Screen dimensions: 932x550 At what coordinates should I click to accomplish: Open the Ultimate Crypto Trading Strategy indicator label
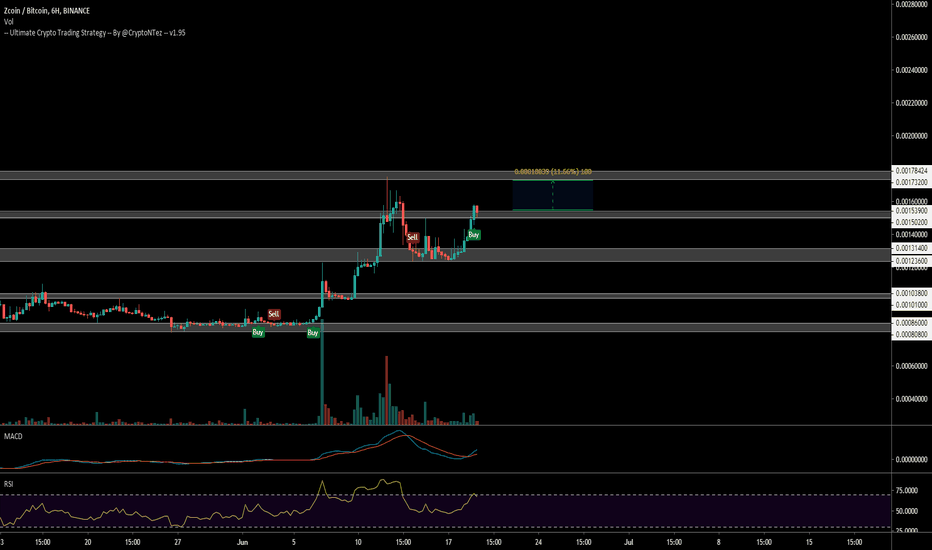coord(95,33)
